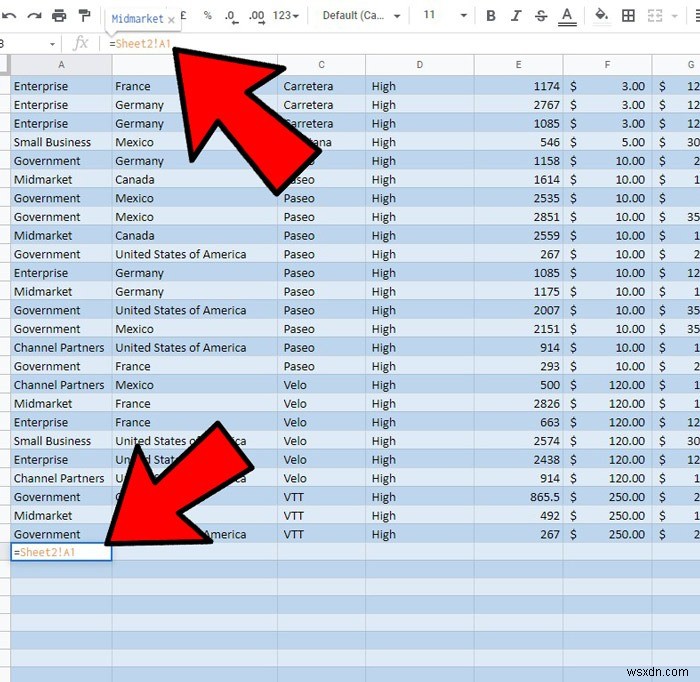Open the Borders tool
Viewport: 700px width, 682px height.
tap(628, 16)
